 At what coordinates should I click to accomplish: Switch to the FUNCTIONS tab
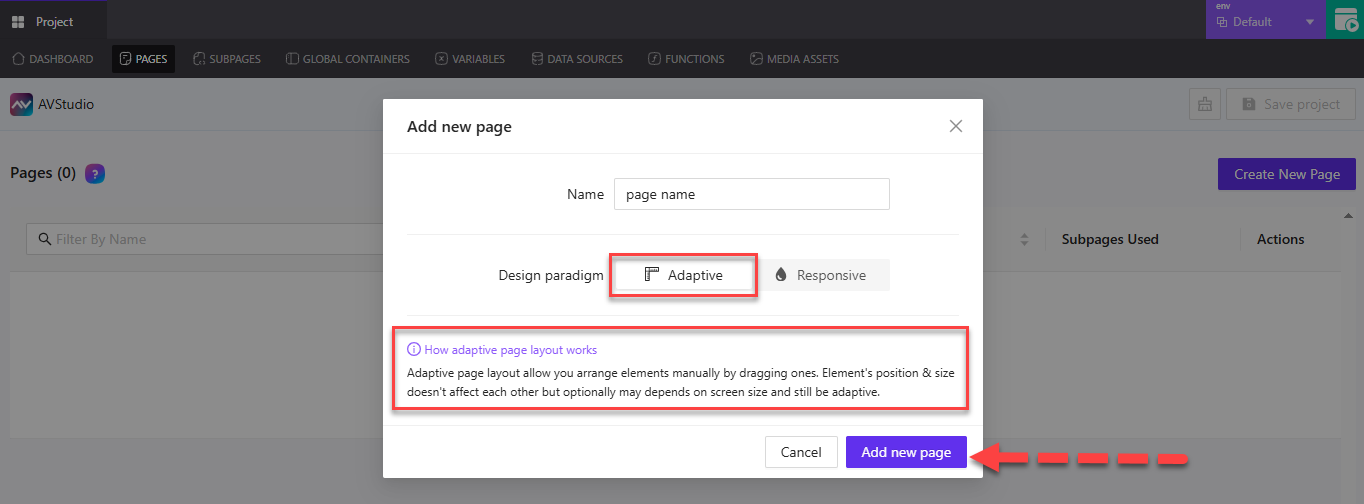(686, 59)
